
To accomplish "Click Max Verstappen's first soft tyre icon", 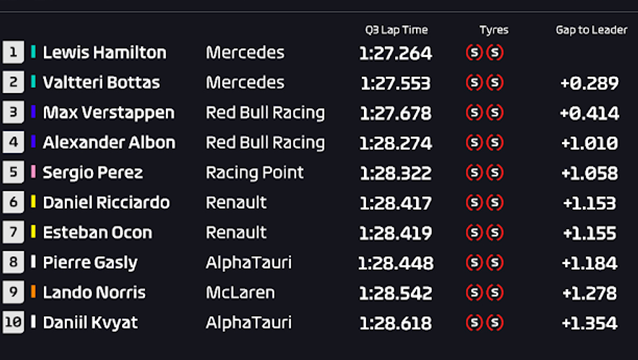I will point(474,113).
